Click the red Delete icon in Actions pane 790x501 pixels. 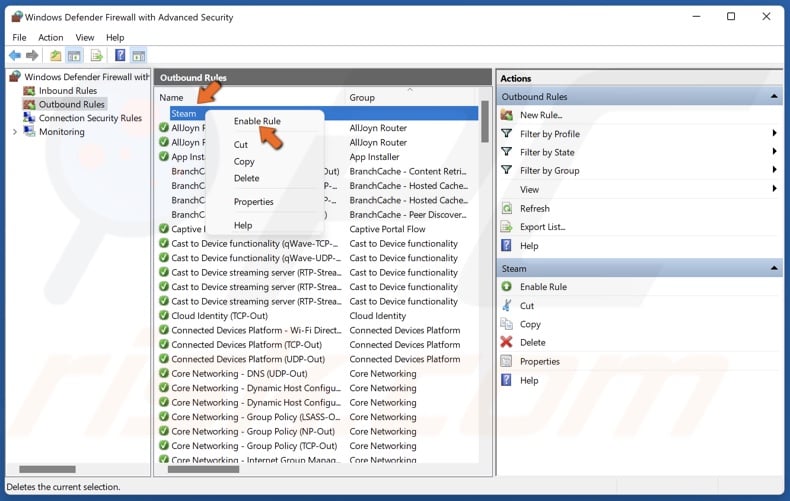(507, 343)
